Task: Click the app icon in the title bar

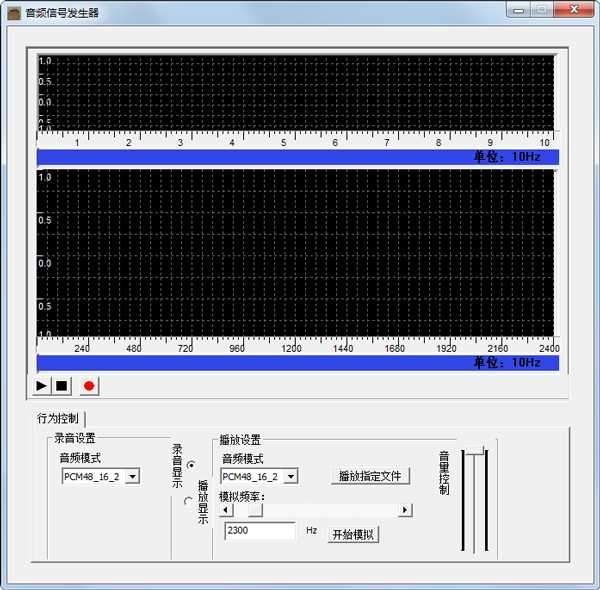Action: [x=14, y=13]
